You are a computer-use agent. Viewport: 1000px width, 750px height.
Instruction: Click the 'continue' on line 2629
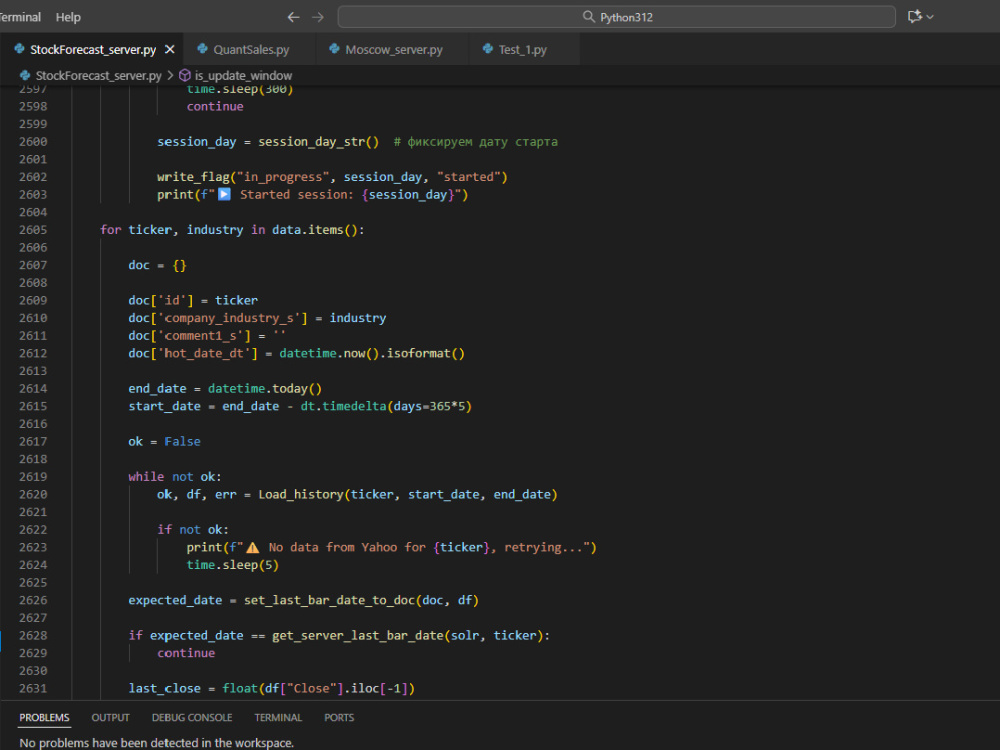coord(186,653)
